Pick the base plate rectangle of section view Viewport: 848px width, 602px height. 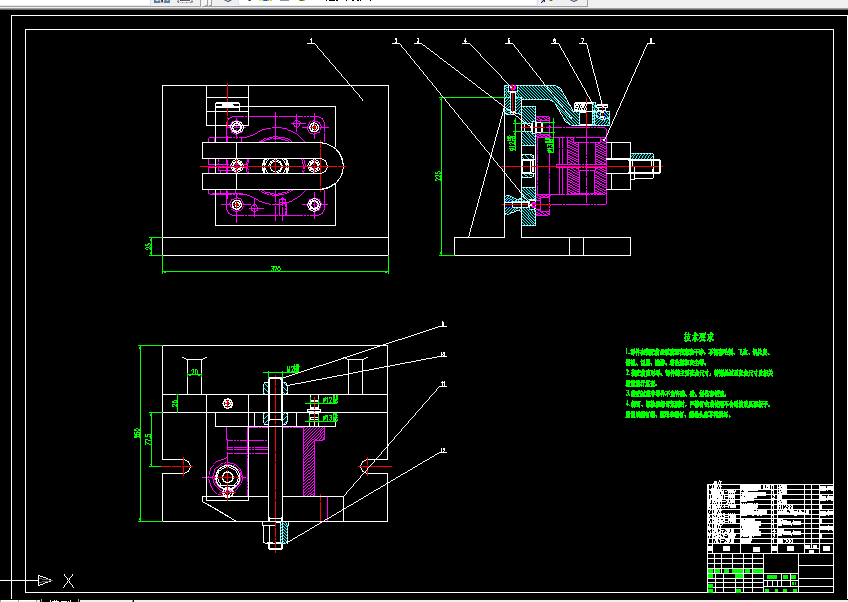tap(542, 247)
